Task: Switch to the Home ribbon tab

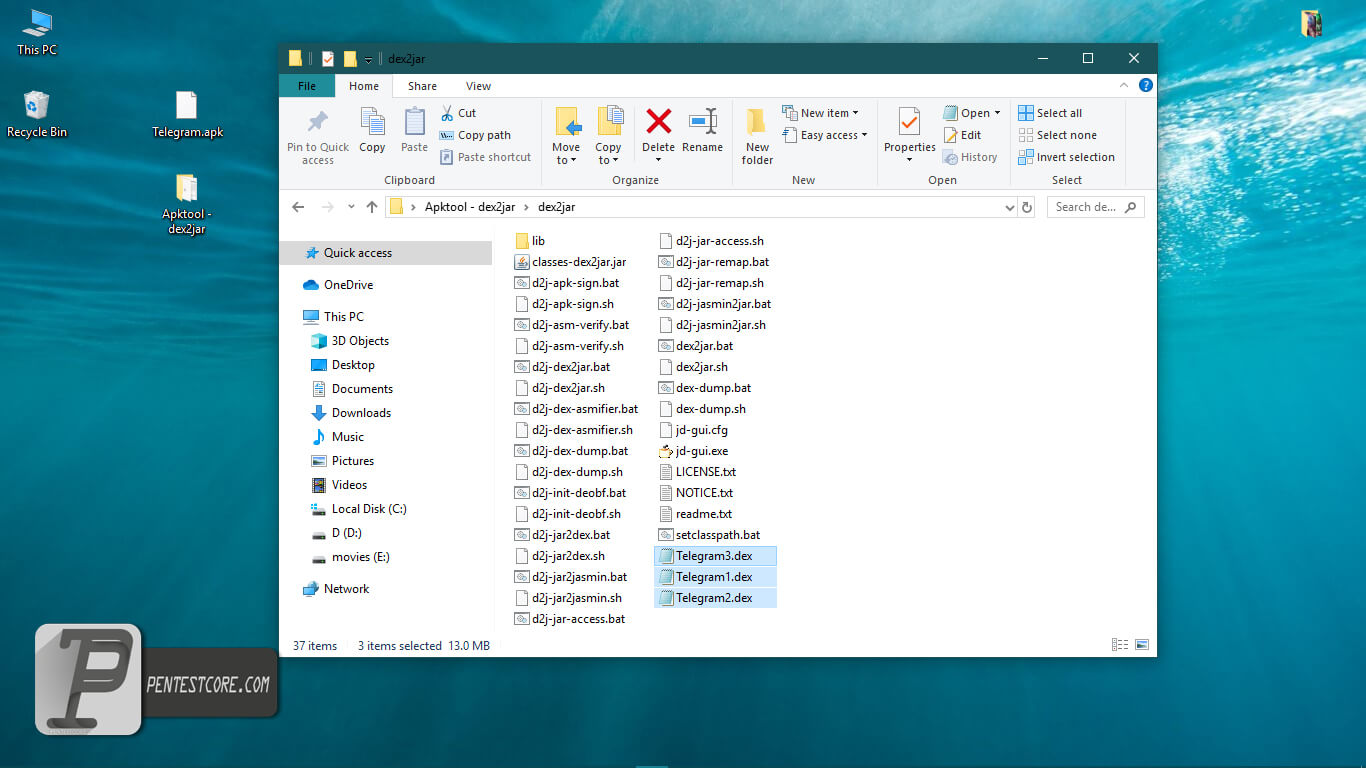Action: pyautogui.click(x=364, y=86)
